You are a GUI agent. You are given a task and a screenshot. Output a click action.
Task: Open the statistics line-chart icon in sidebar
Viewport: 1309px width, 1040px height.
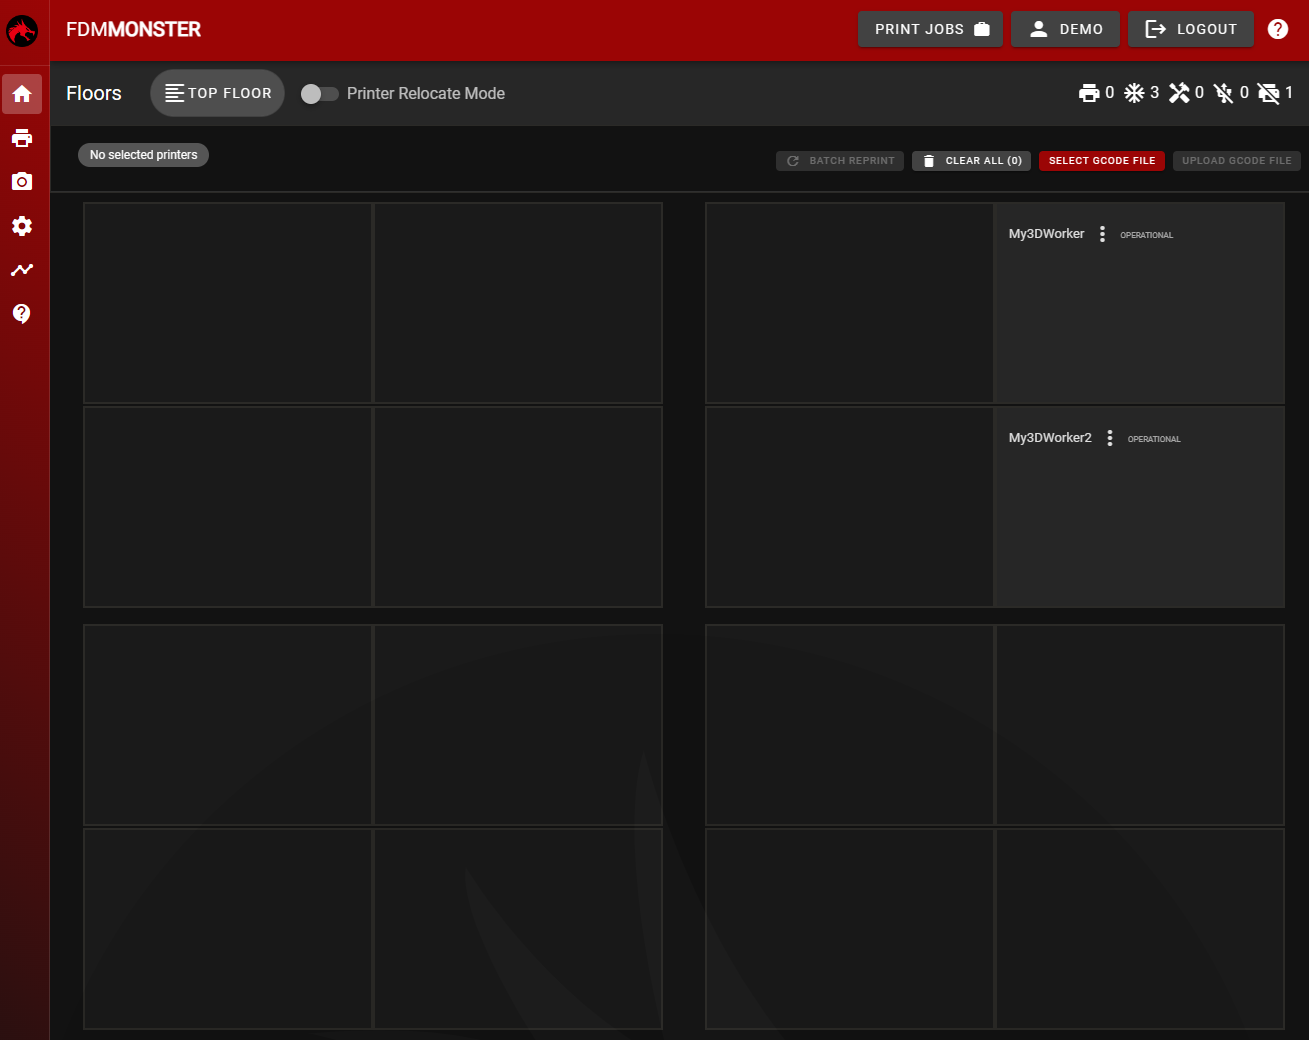[x=22, y=270]
